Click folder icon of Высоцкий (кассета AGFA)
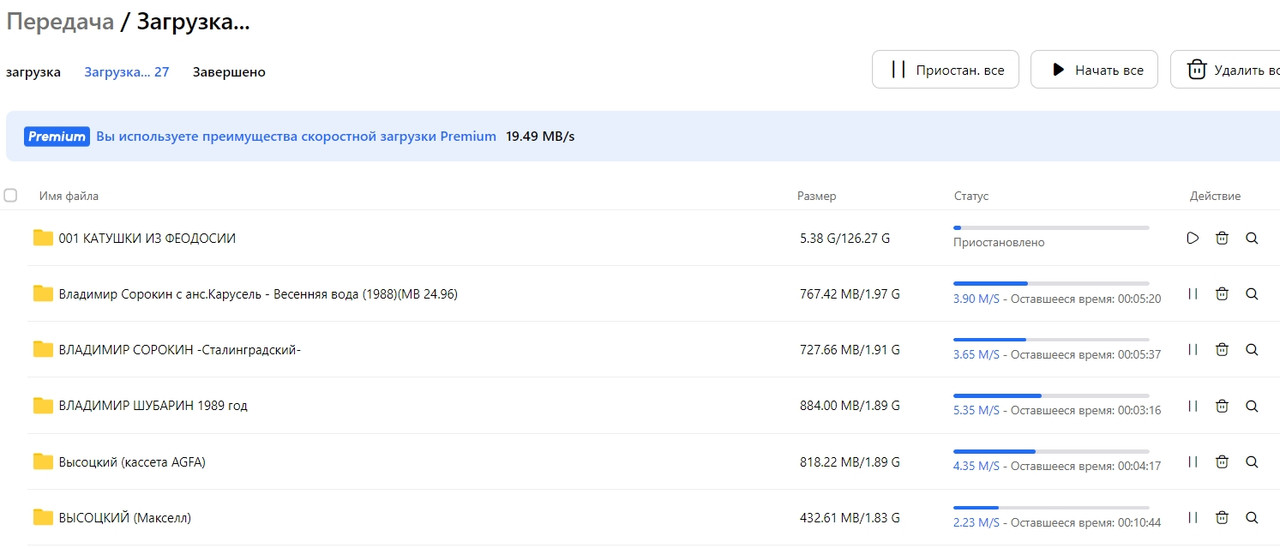Screen dimensions: 1280x550 click(x=43, y=462)
